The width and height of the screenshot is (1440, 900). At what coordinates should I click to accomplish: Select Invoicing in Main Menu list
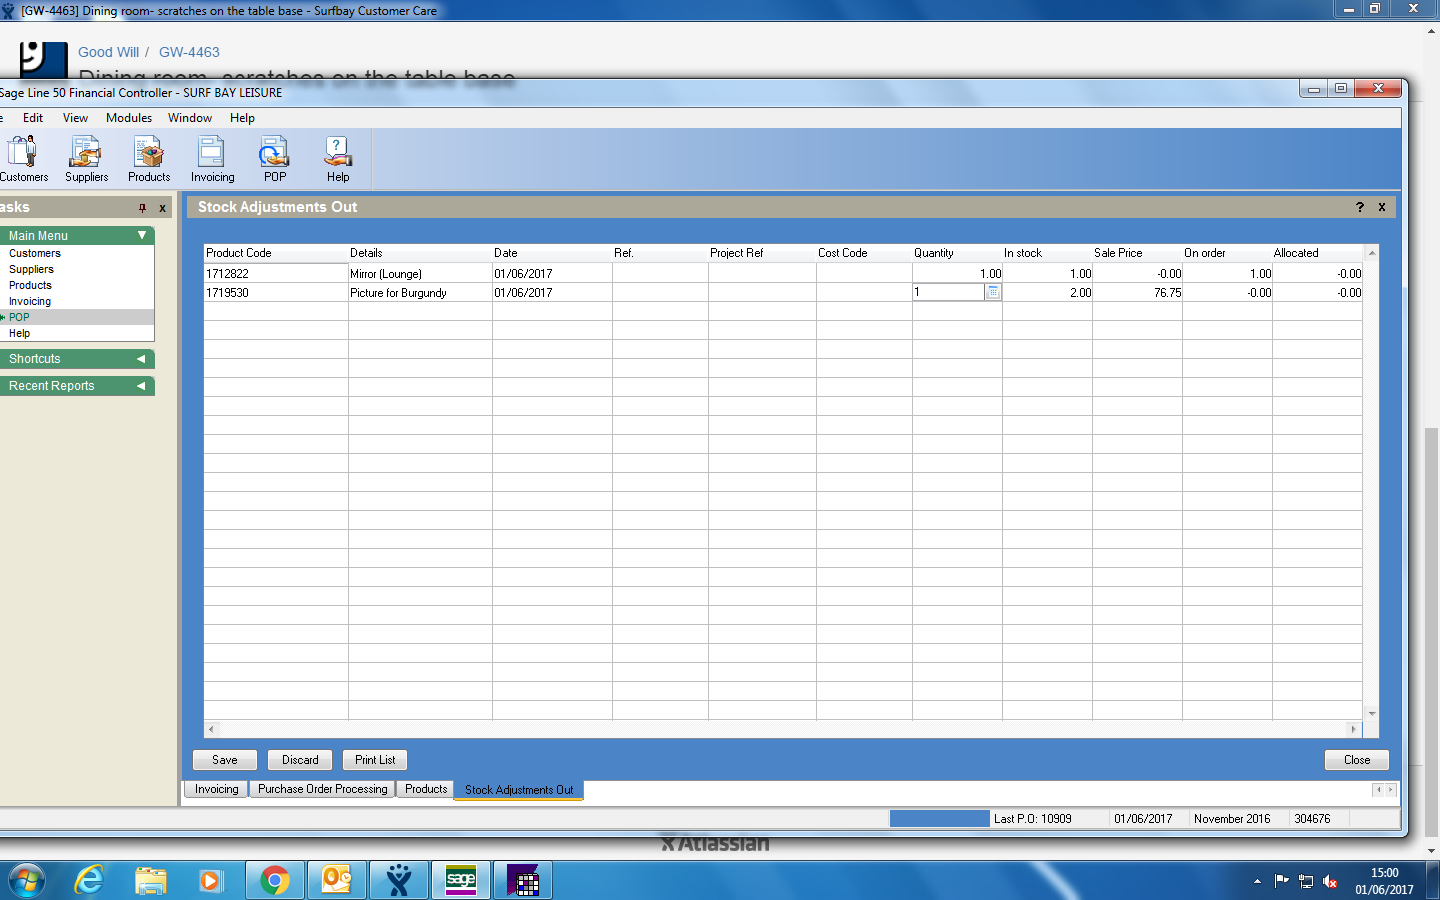pos(30,301)
